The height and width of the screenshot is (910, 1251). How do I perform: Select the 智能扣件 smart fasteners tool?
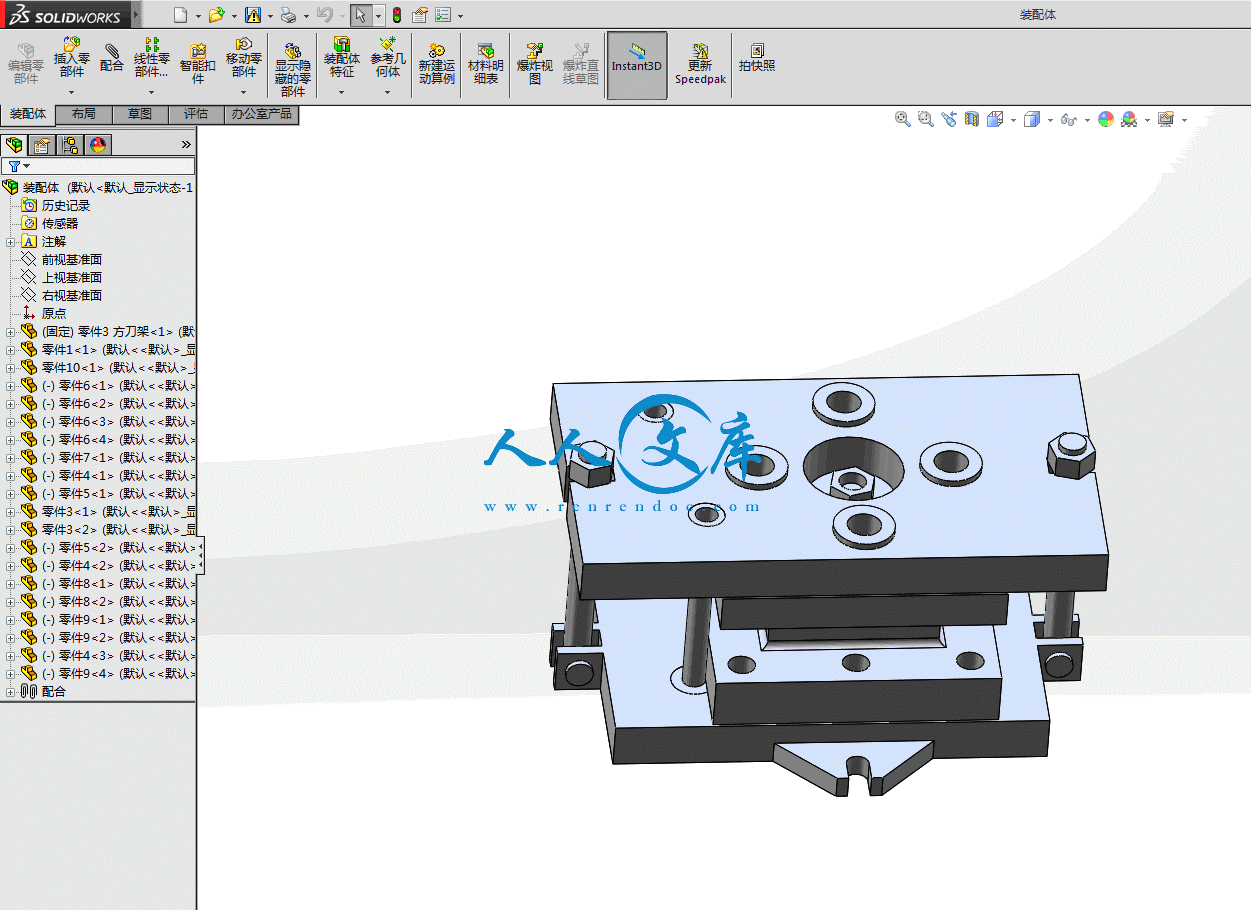198,63
